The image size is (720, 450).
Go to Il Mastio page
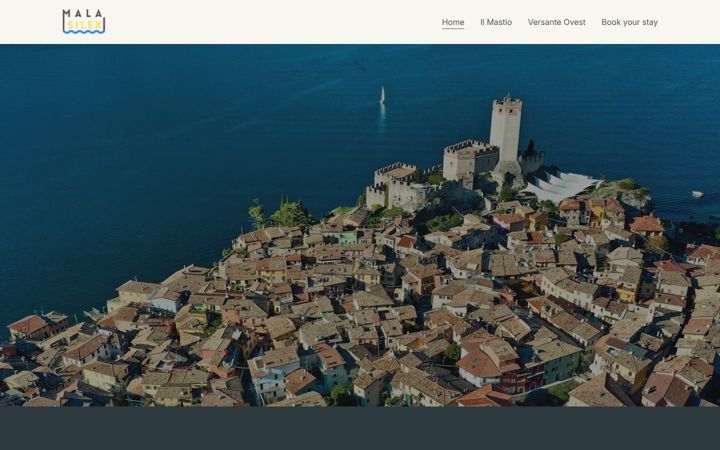(x=496, y=22)
